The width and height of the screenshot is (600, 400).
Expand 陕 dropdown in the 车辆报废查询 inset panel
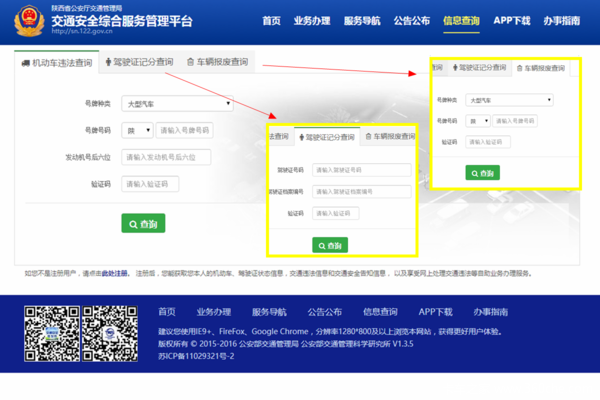point(478,121)
